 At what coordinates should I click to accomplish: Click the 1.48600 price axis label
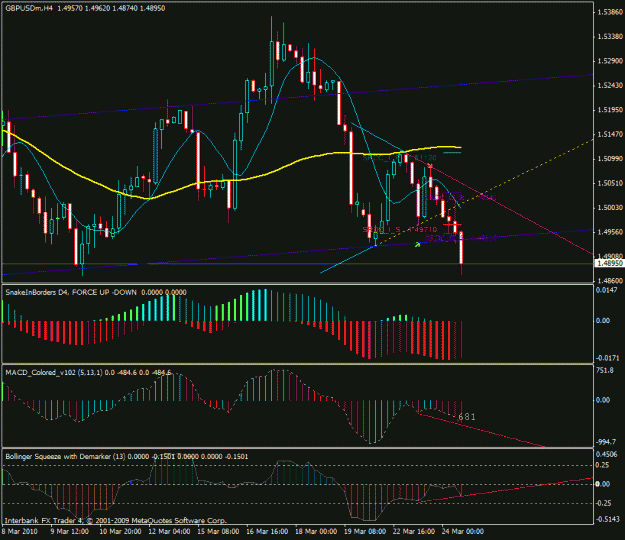(610, 280)
